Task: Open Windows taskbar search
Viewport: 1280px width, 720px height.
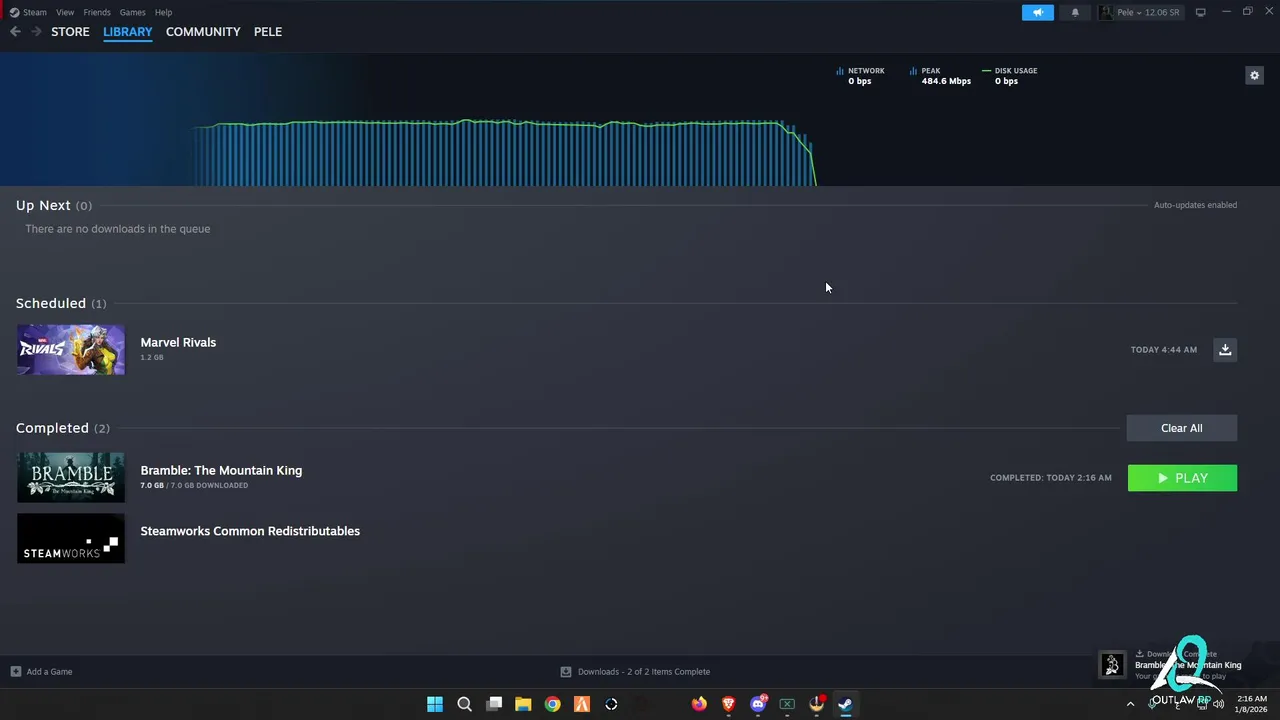Action: pyautogui.click(x=464, y=704)
